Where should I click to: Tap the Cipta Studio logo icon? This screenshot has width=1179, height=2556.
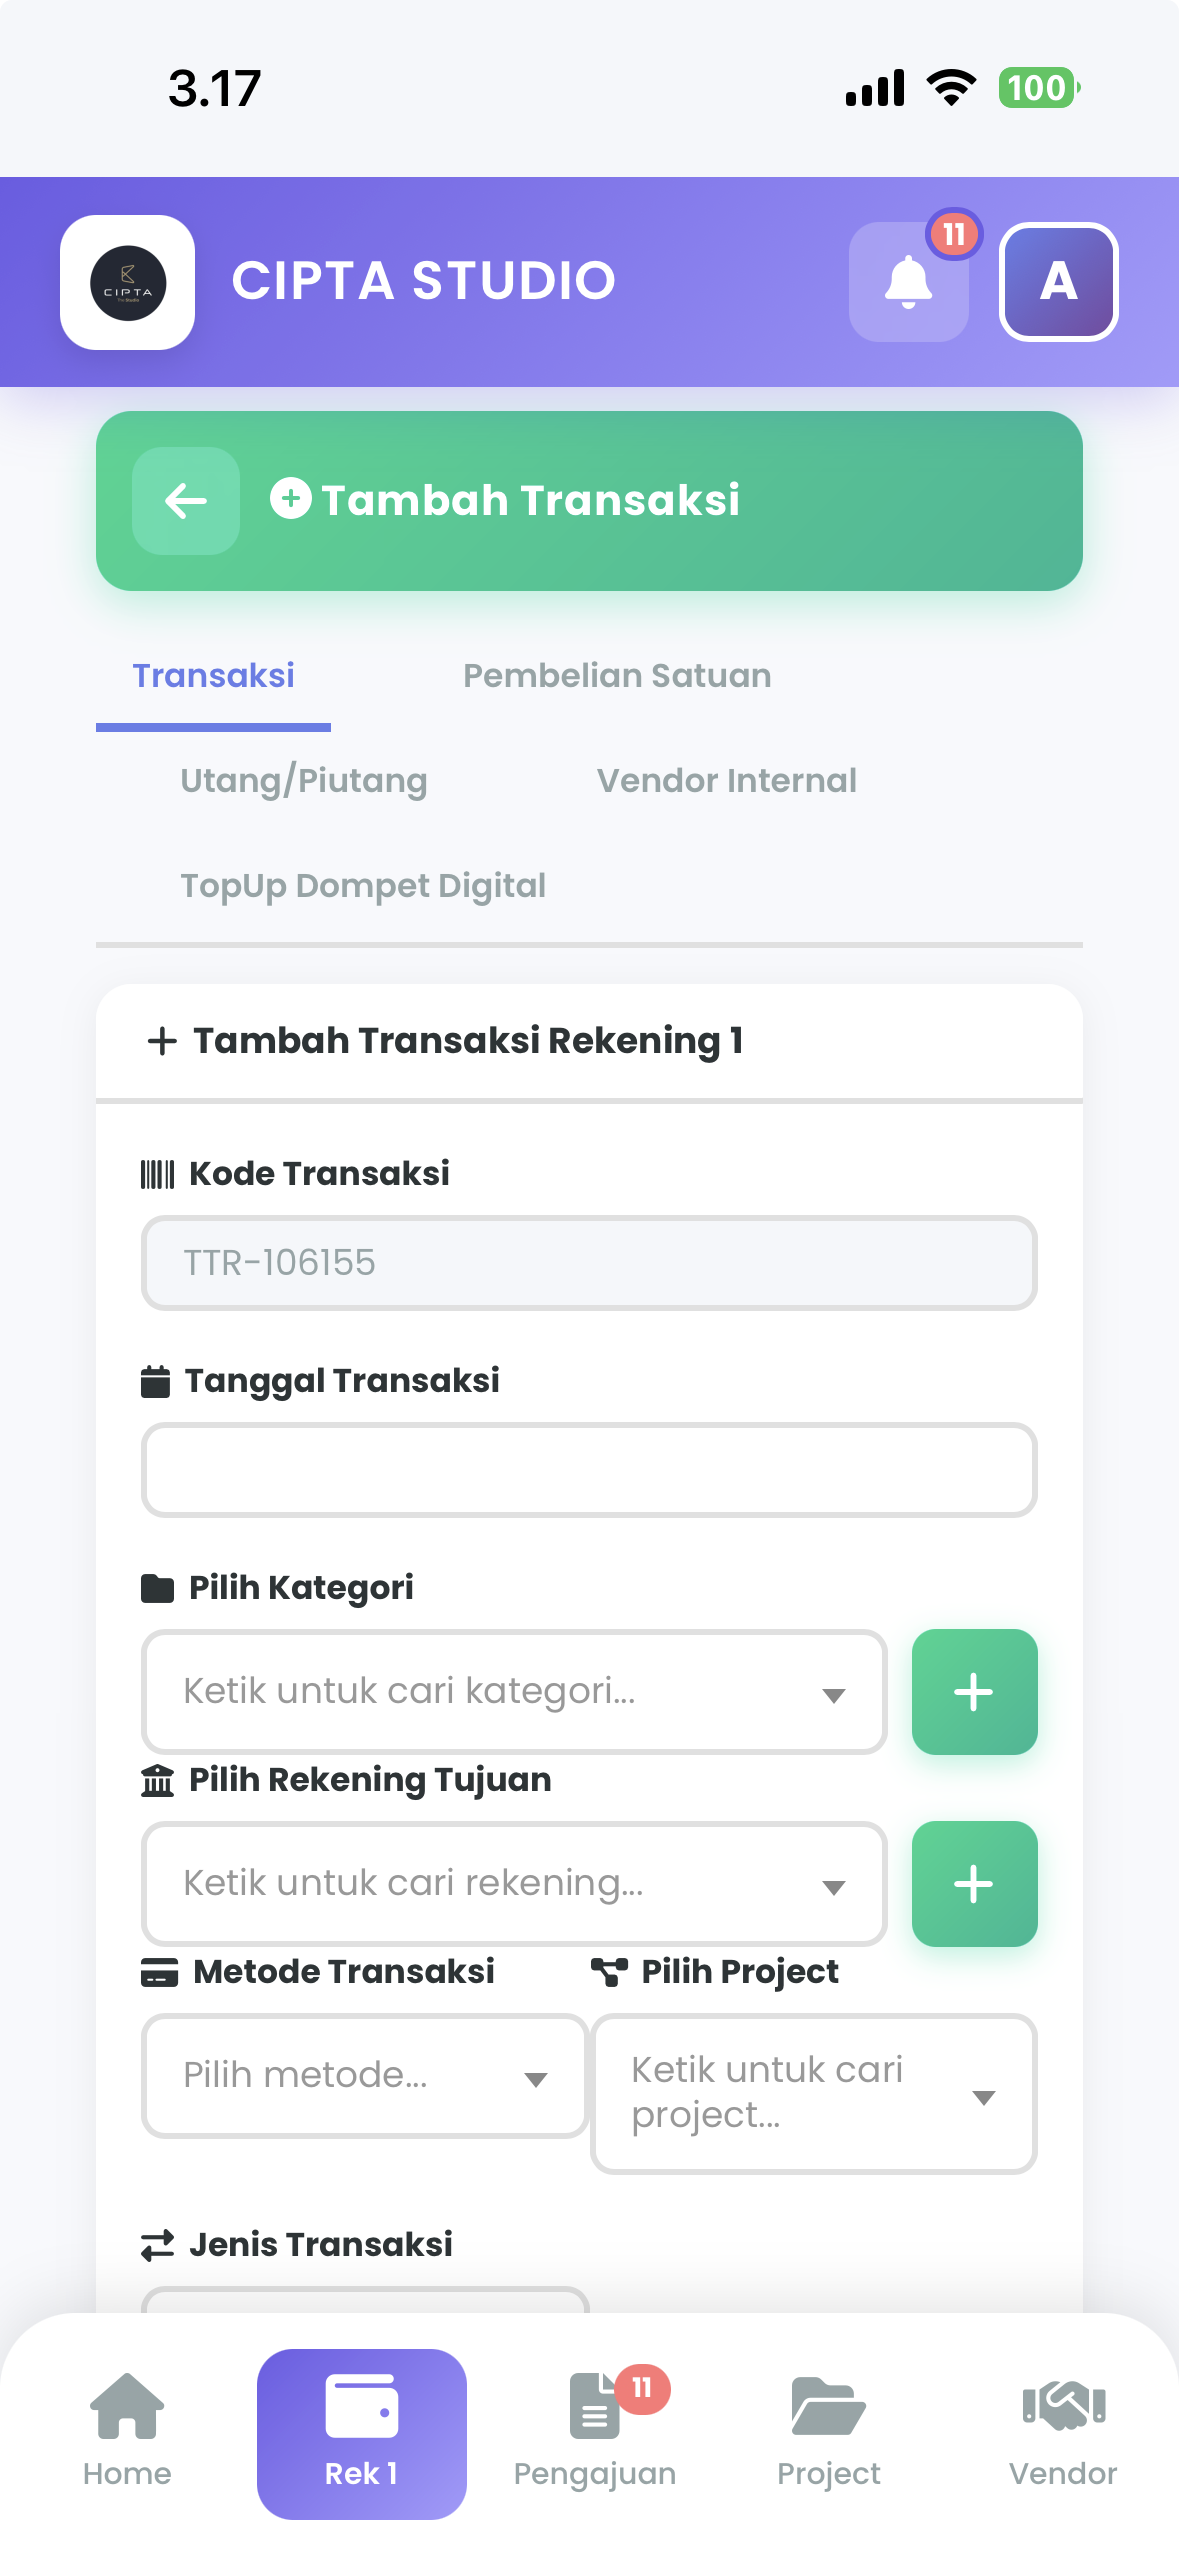point(128,282)
